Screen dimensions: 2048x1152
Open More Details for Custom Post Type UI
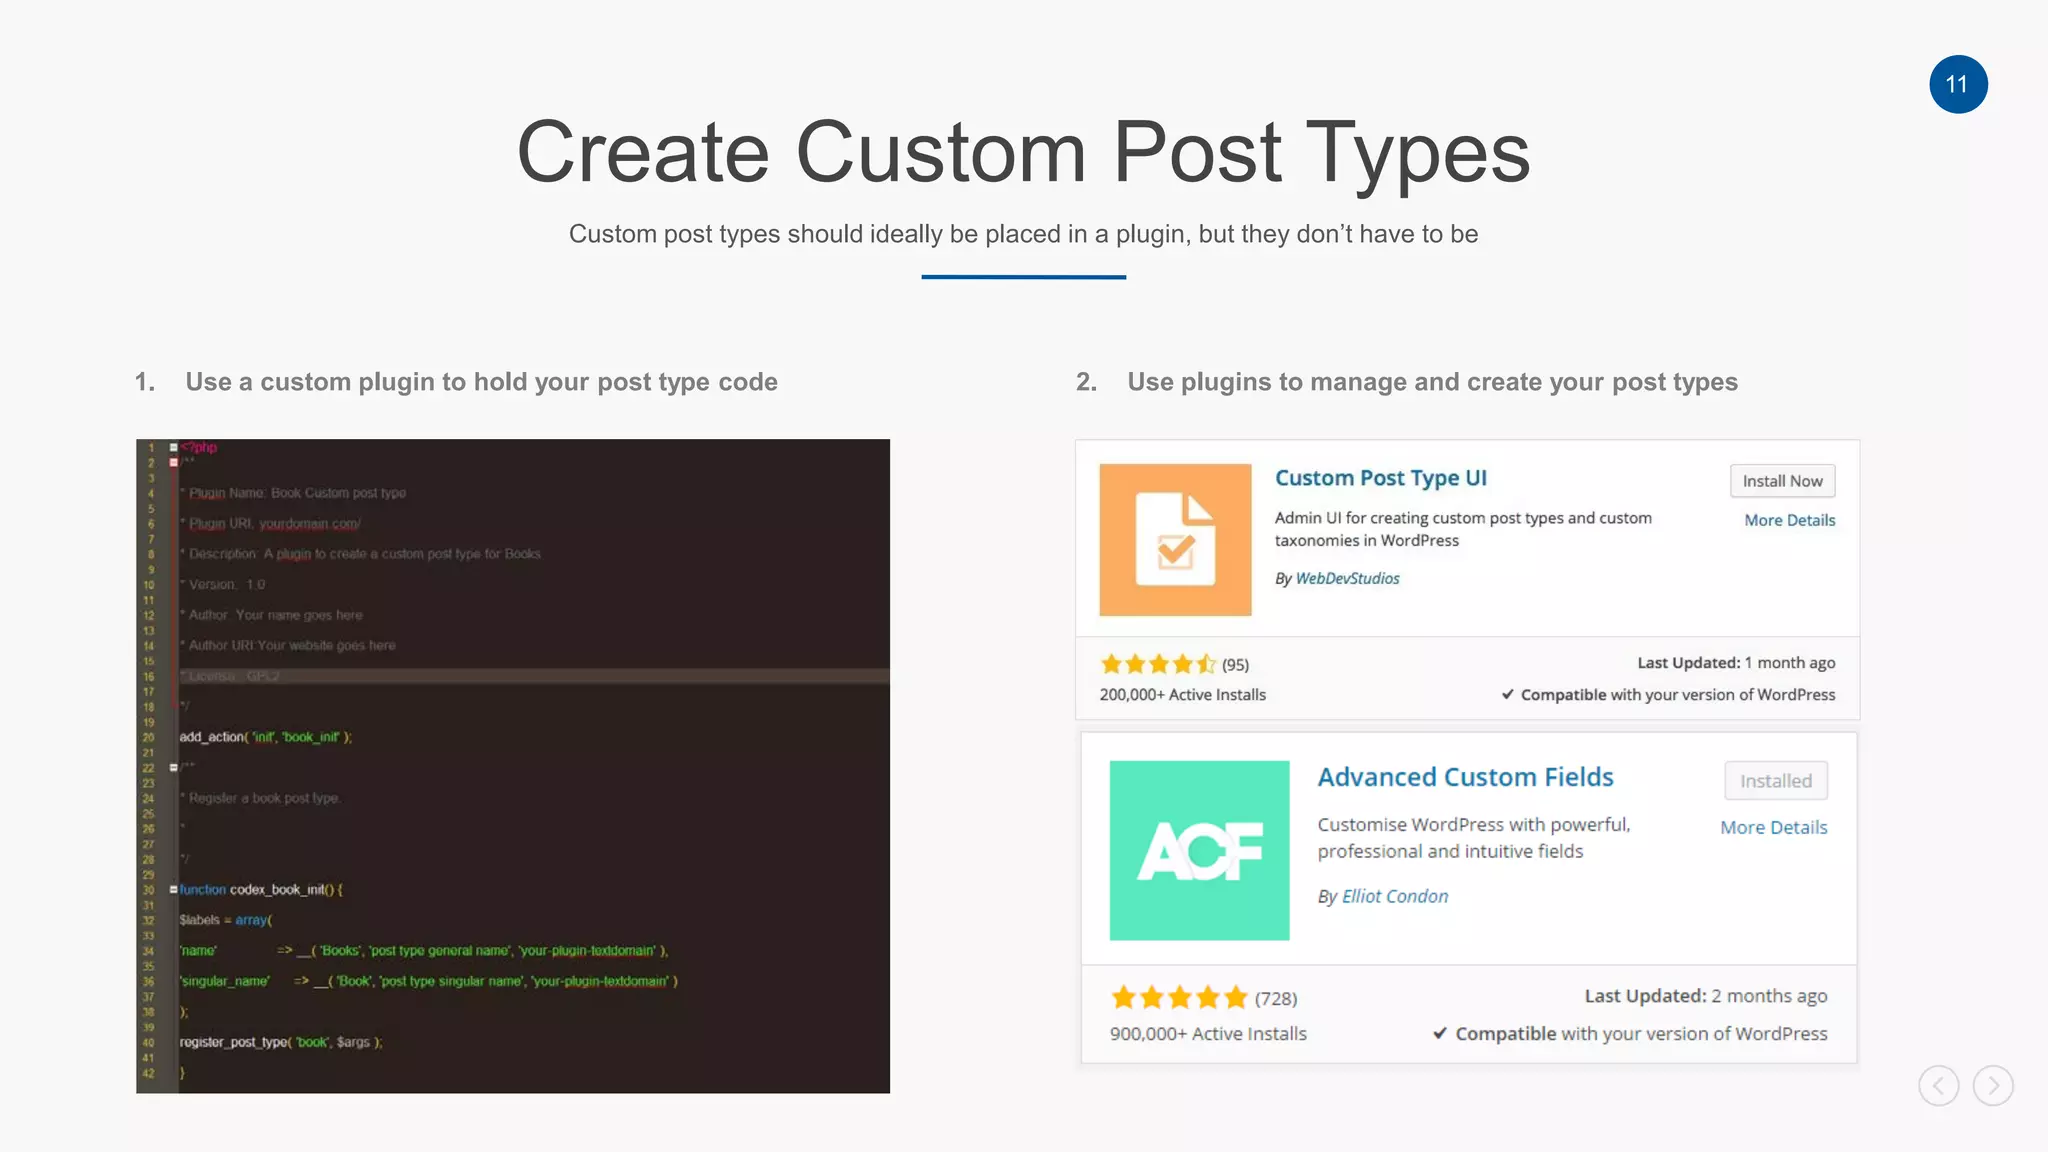pyautogui.click(x=1789, y=520)
